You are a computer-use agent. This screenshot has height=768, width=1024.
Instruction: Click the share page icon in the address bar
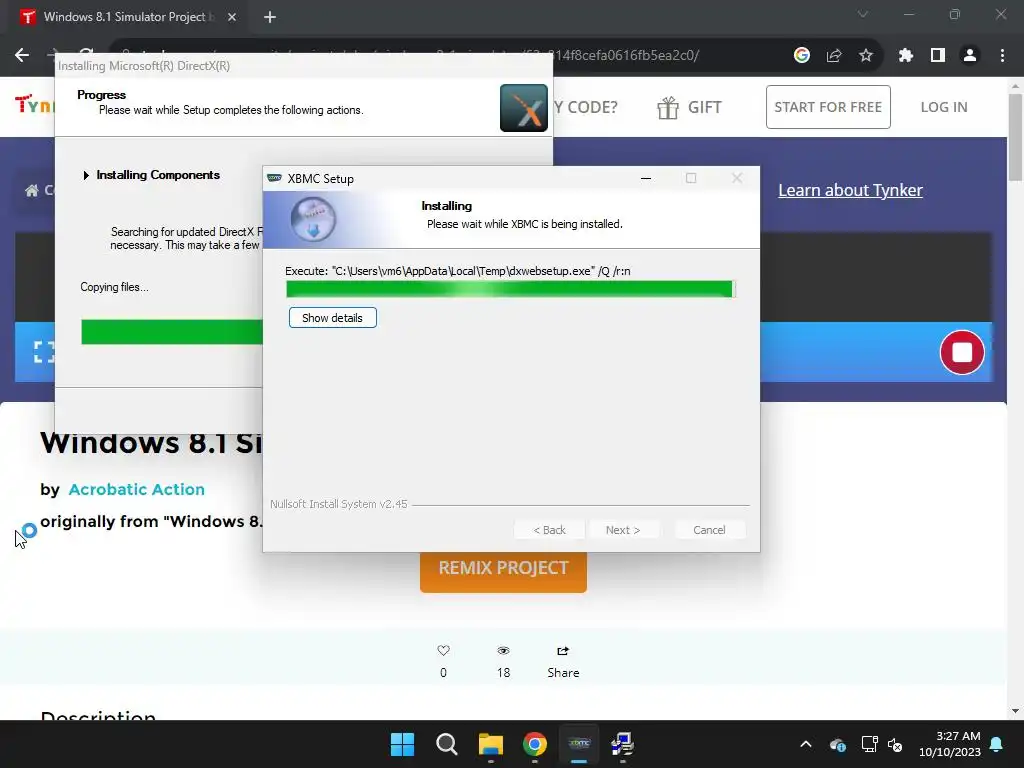pos(834,56)
